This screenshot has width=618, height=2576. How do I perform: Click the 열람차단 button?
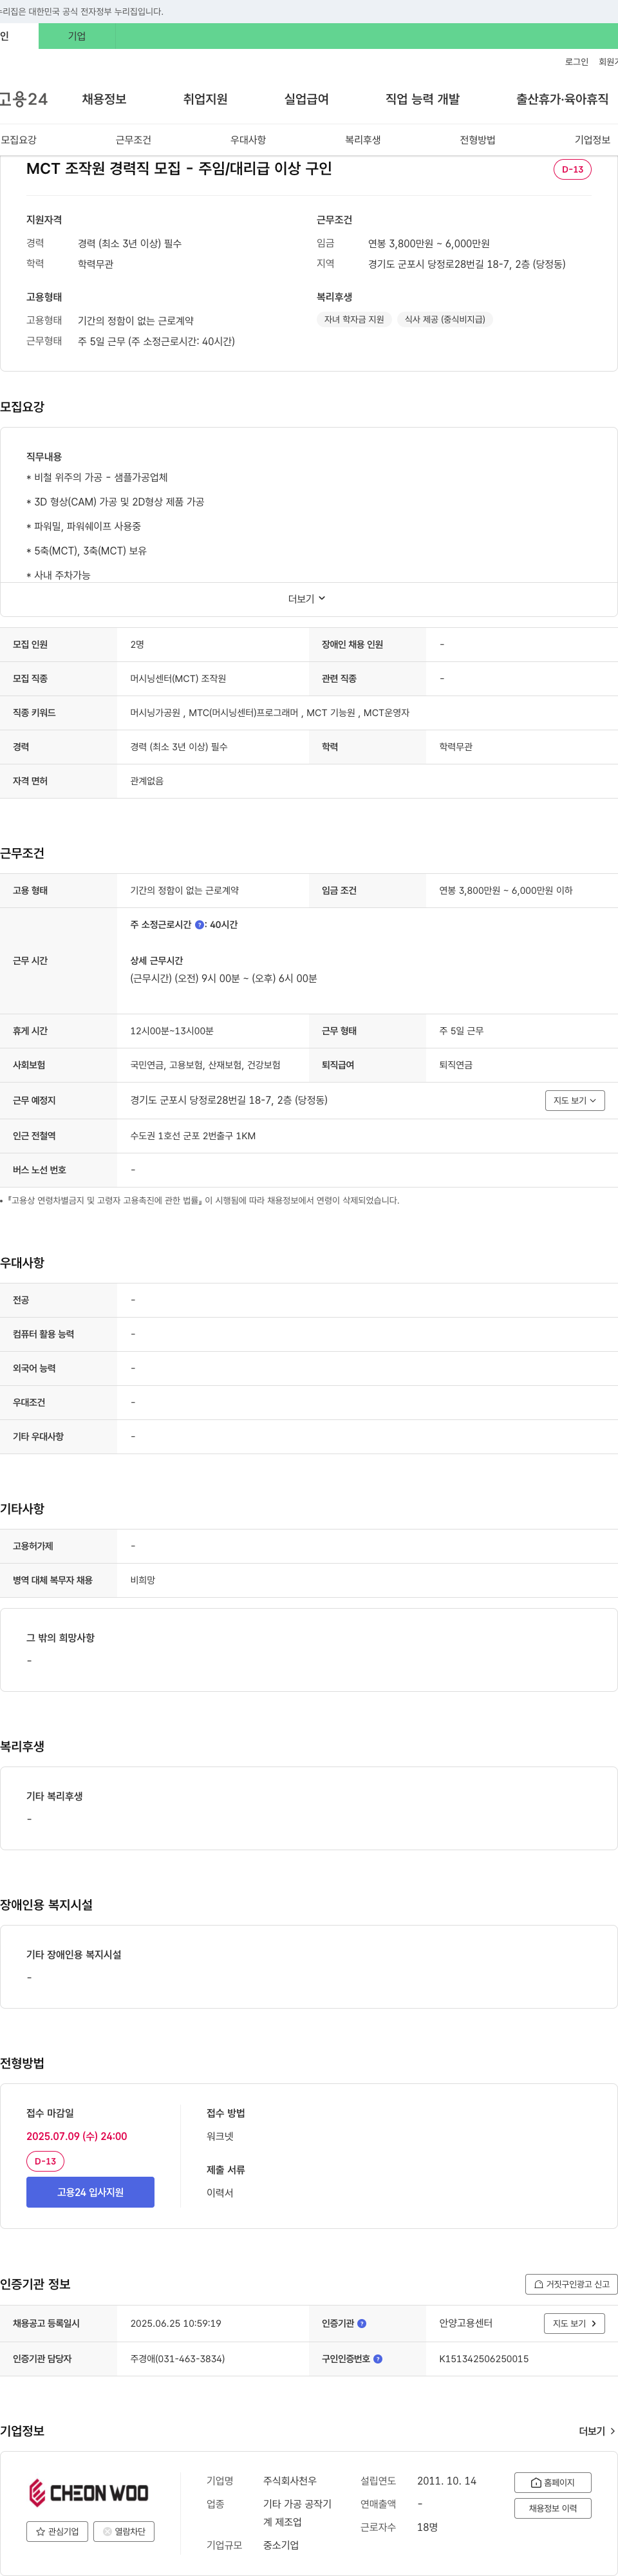click(x=124, y=2531)
